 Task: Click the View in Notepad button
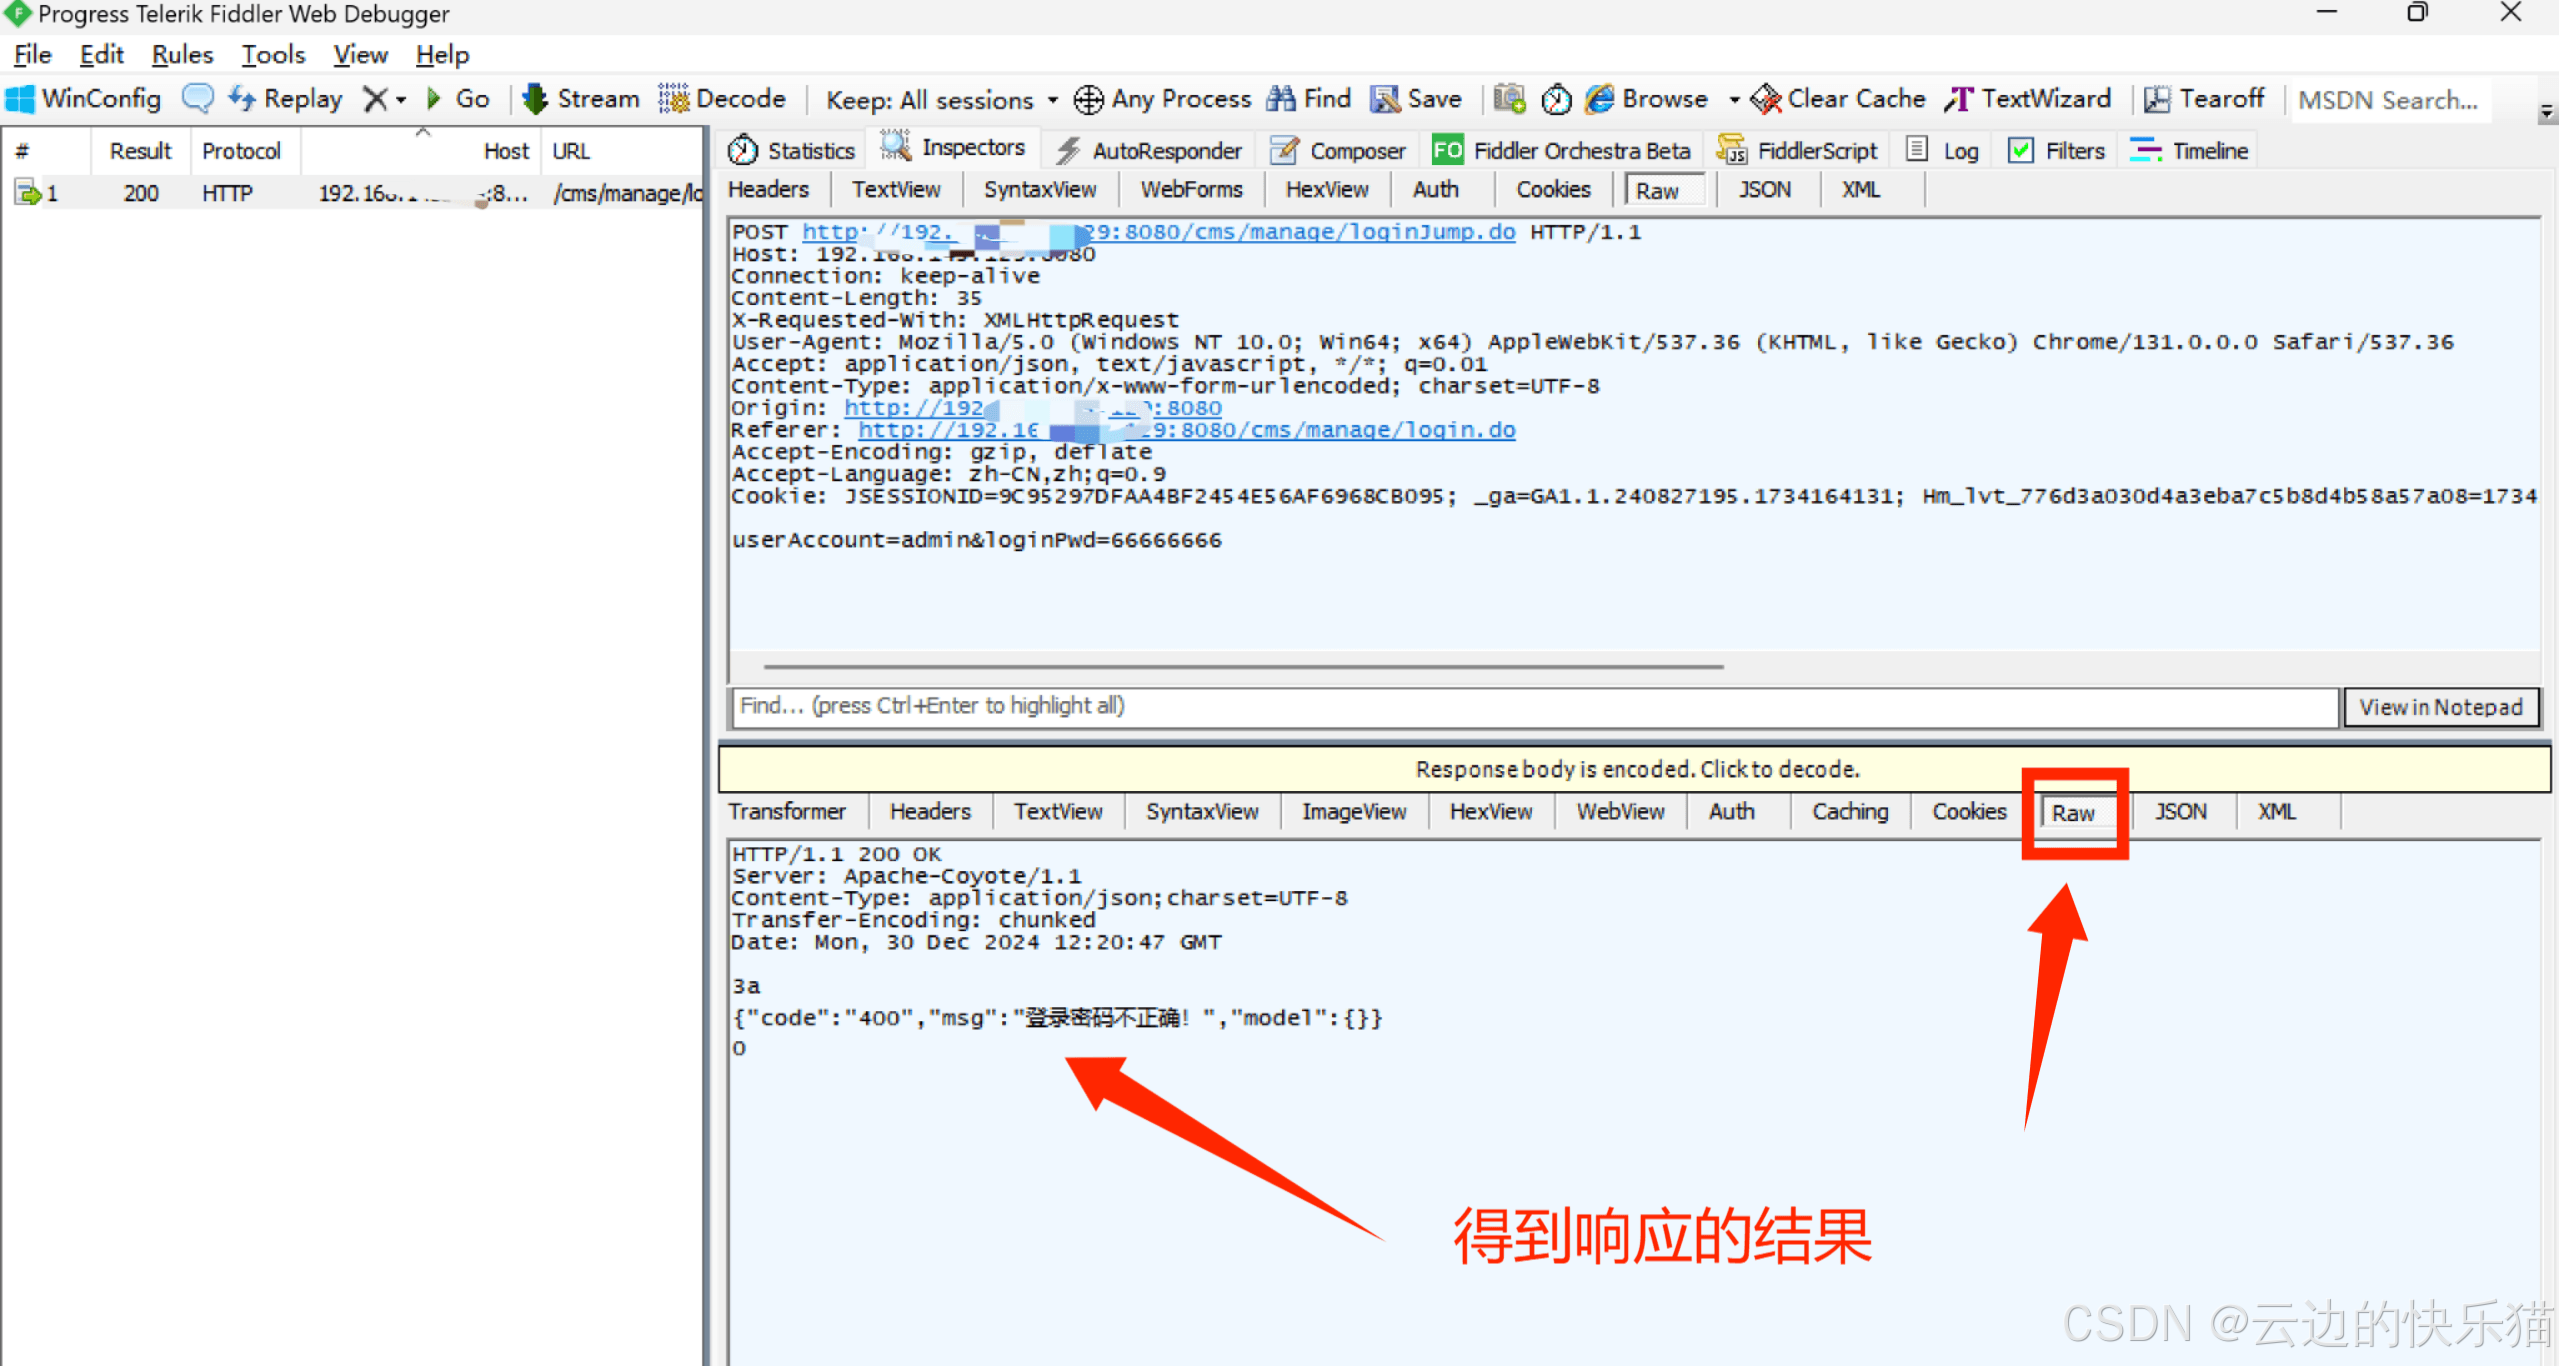[2440, 706]
